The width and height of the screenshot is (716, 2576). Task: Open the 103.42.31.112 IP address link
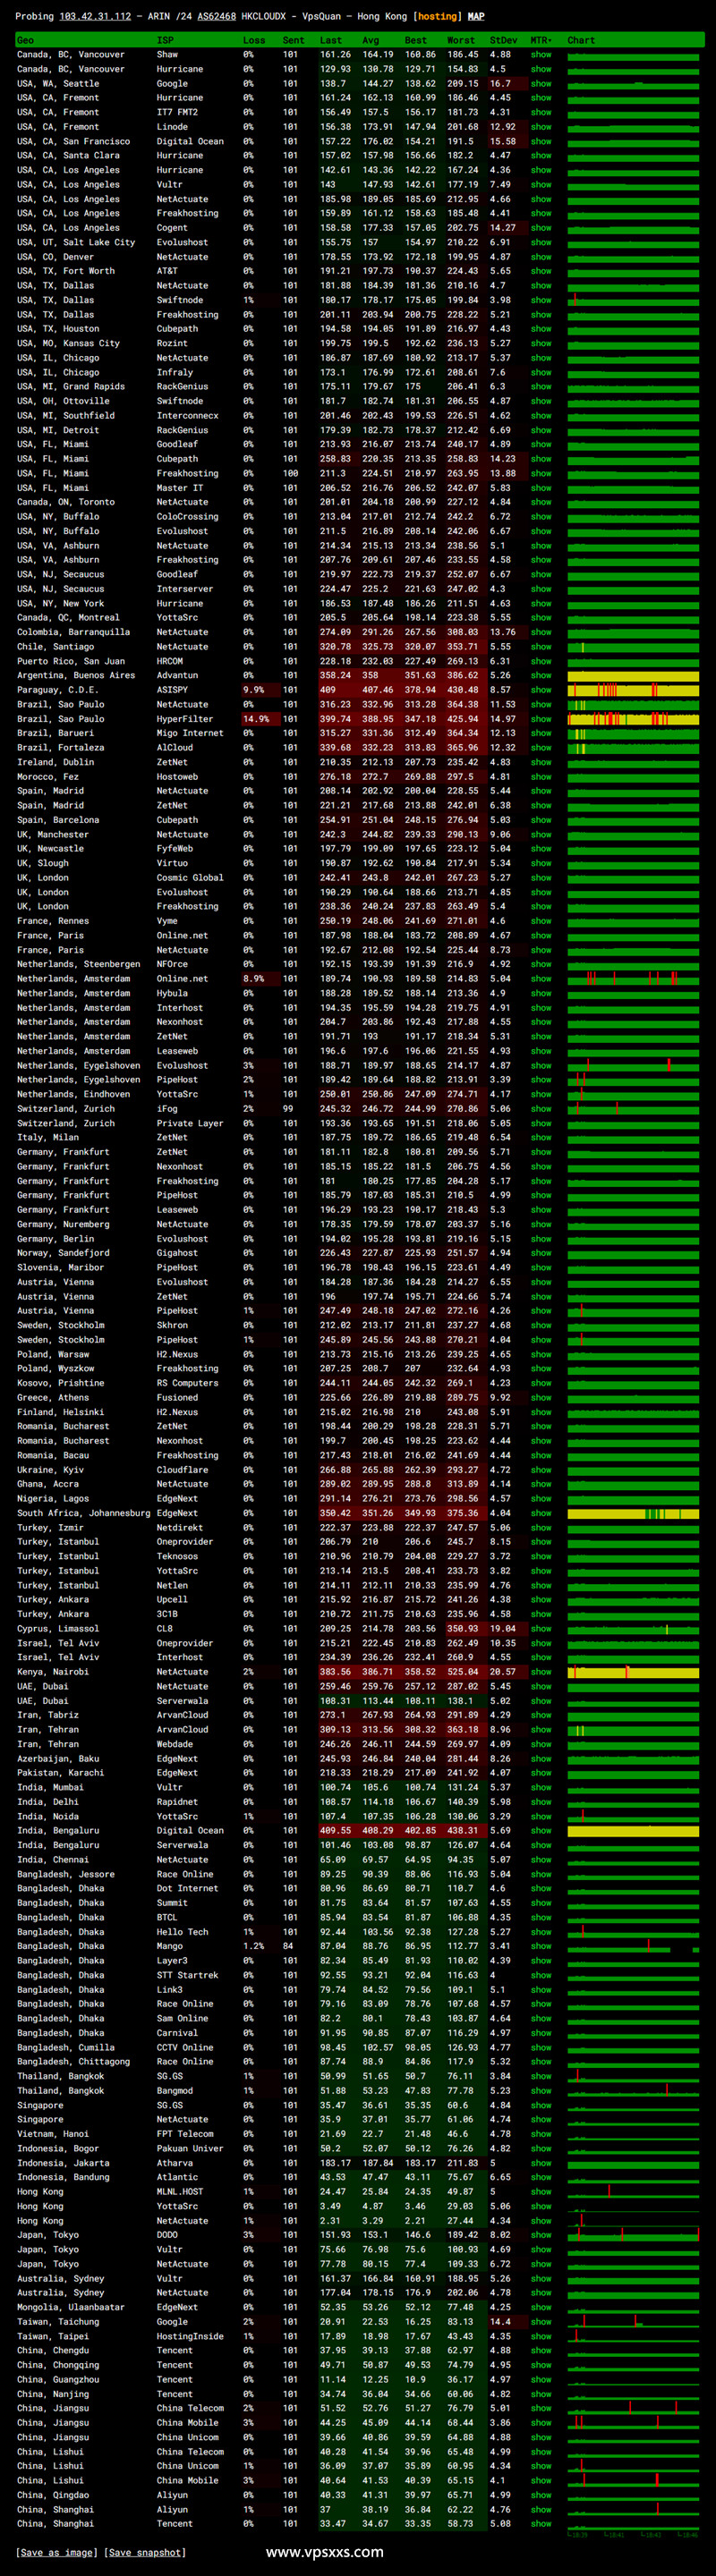tap(95, 16)
